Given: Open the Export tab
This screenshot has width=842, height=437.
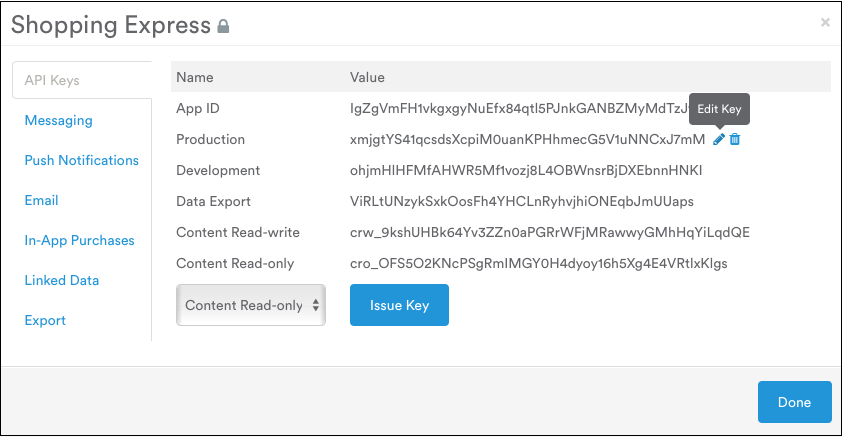Looking at the screenshot, I should 45,321.
